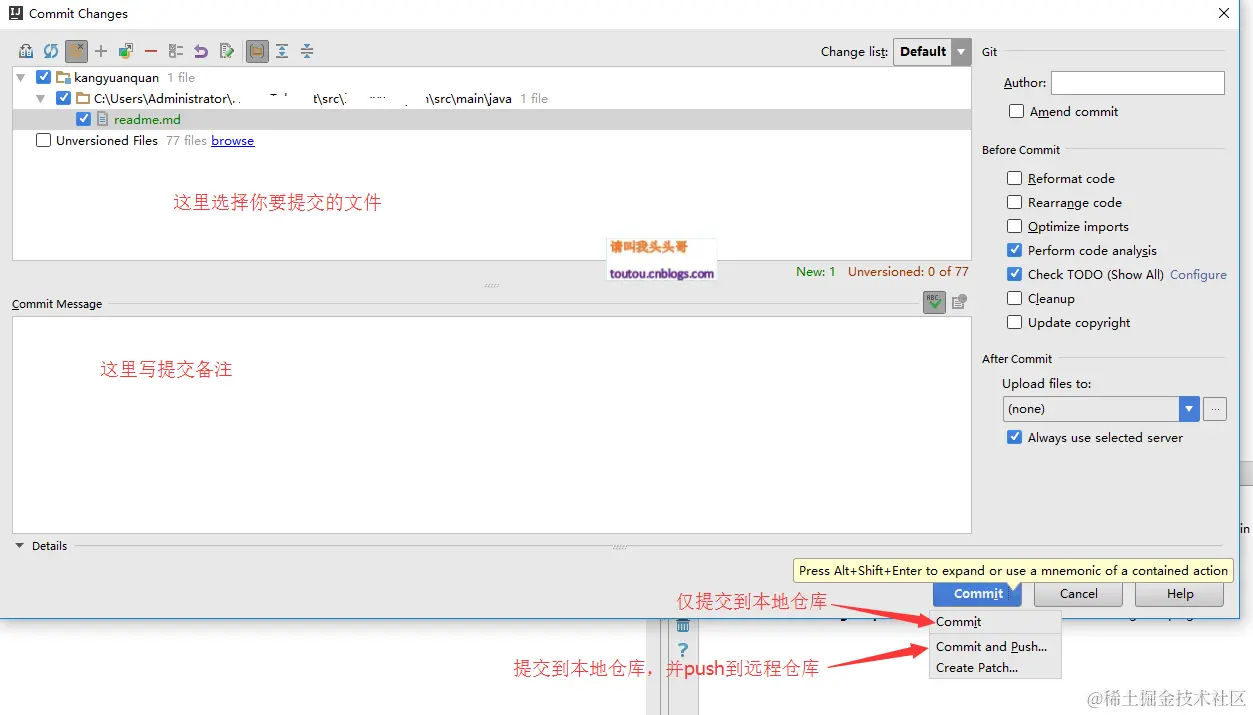The width and height of the screenshot is (1253, 715).
Task: Open the Show Diff icon in toolbar
Action: [x=25, y=50]
